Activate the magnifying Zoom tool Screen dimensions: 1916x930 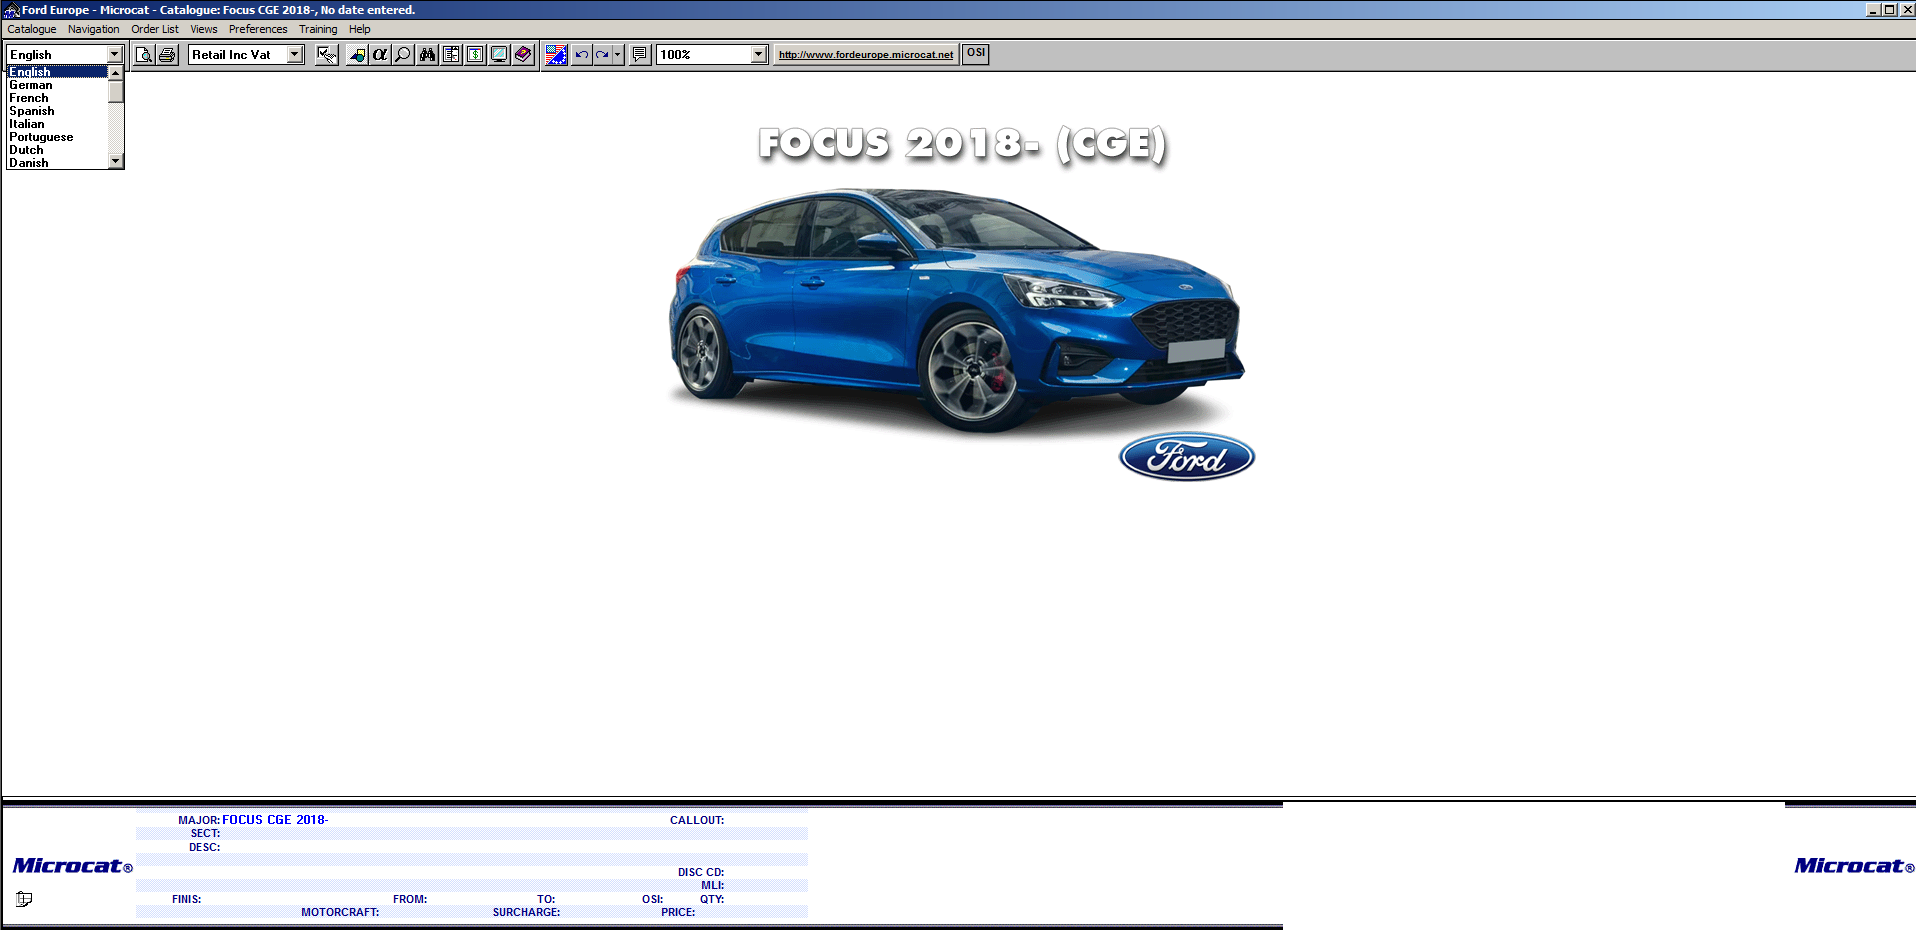401,54
